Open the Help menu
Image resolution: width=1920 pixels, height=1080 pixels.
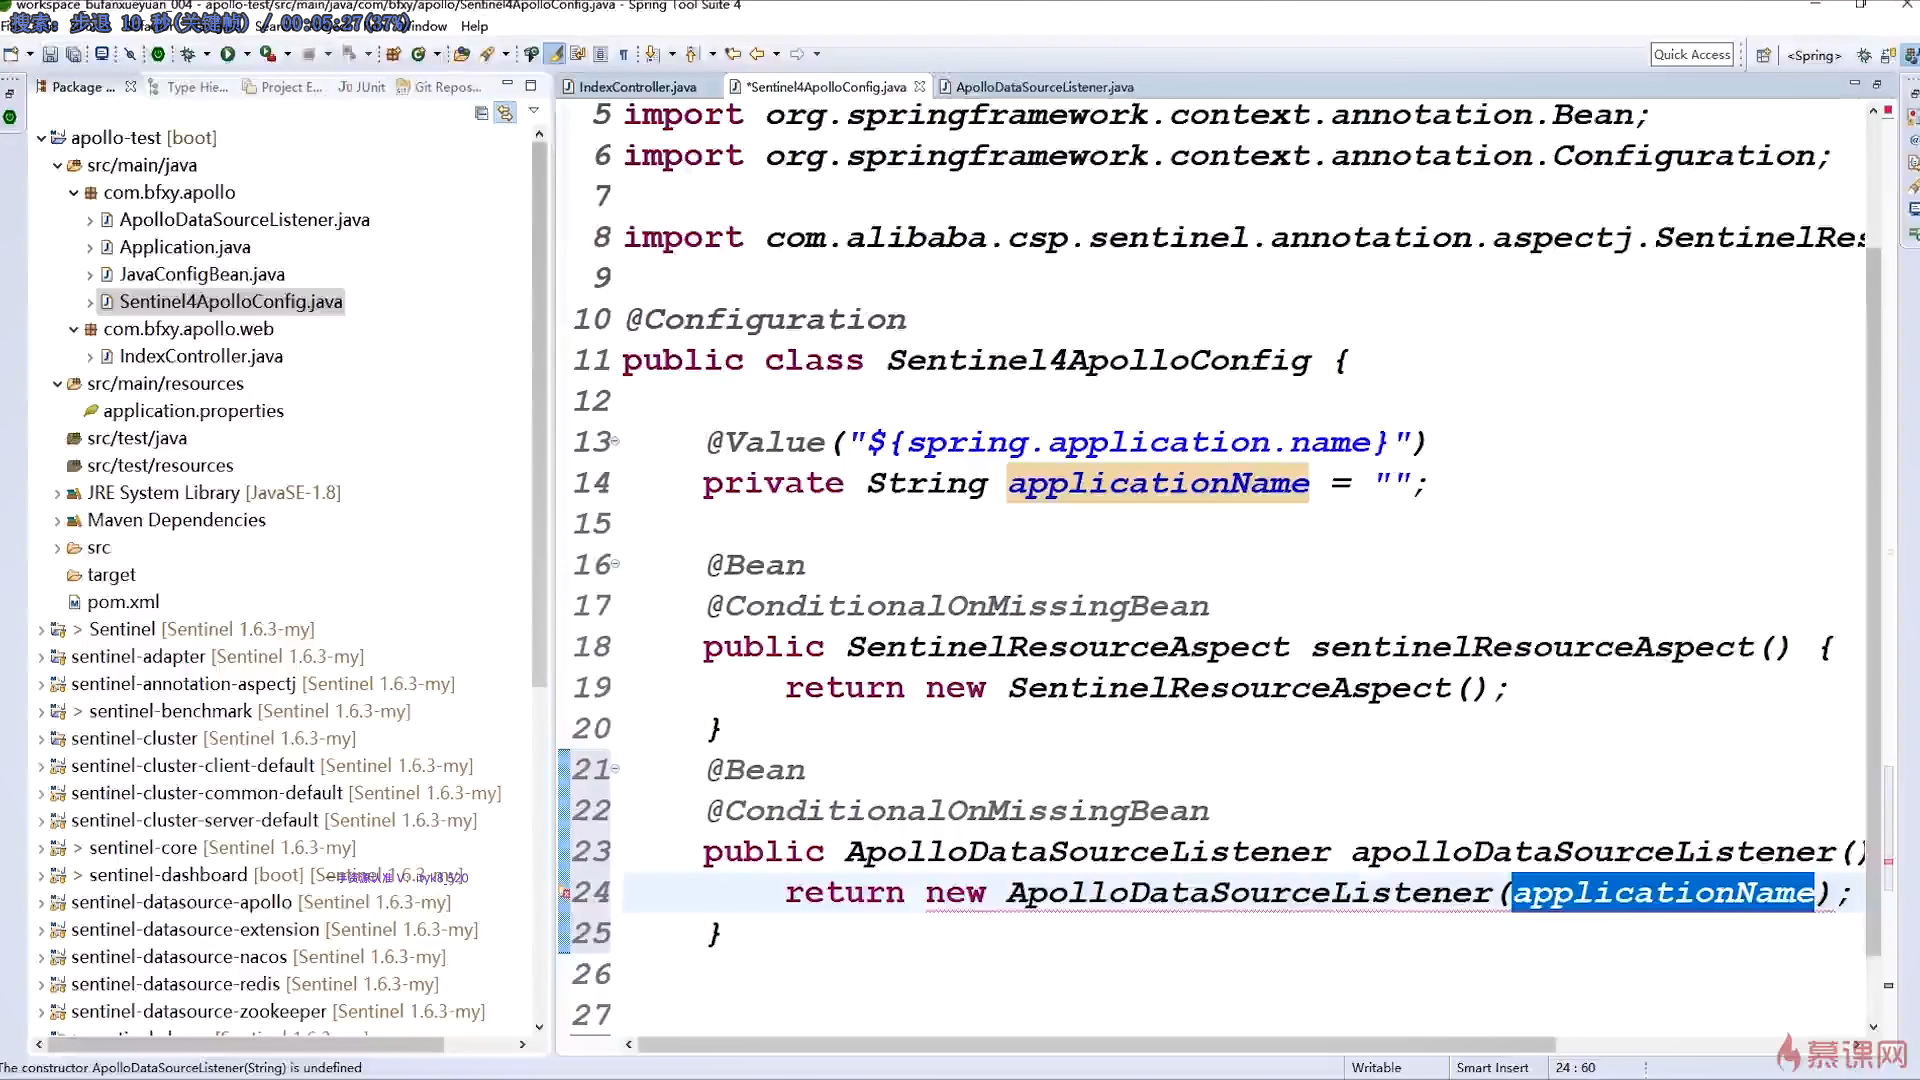(474, 26)
